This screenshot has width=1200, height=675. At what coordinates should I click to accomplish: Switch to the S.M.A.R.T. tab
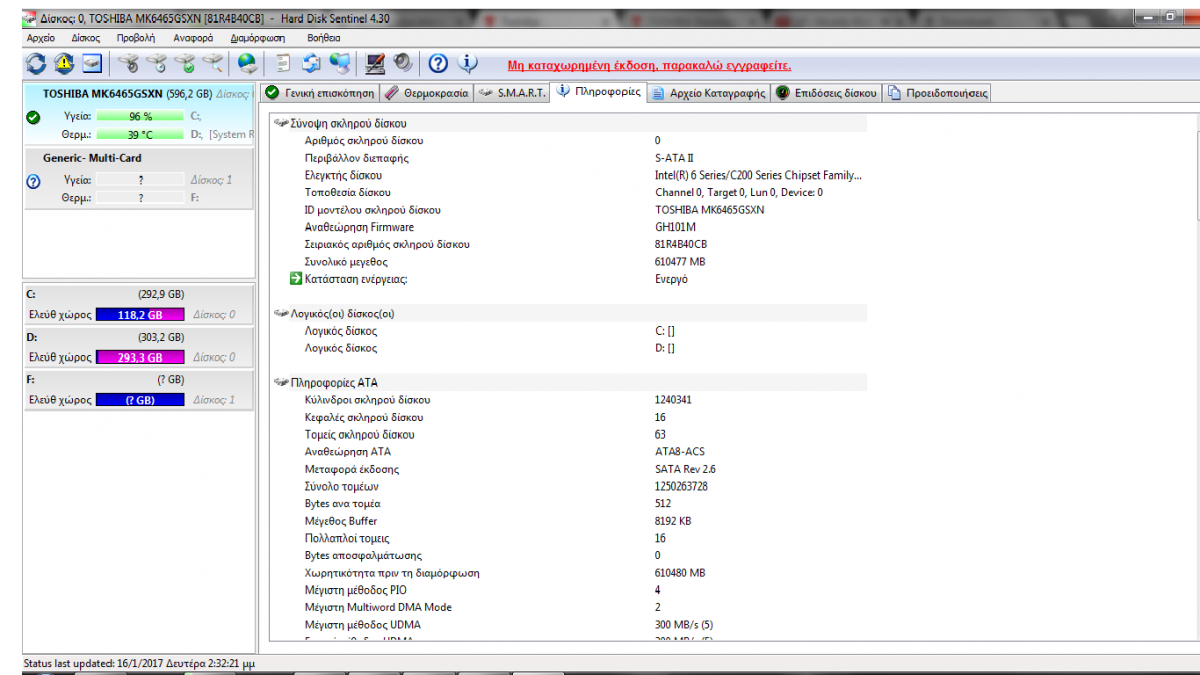512,93
